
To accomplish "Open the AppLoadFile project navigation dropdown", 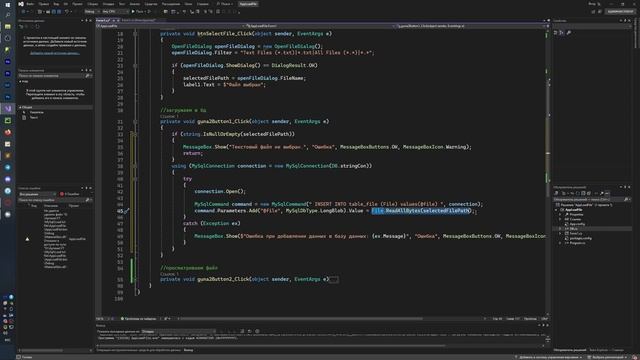I will [x=170, y=26].
